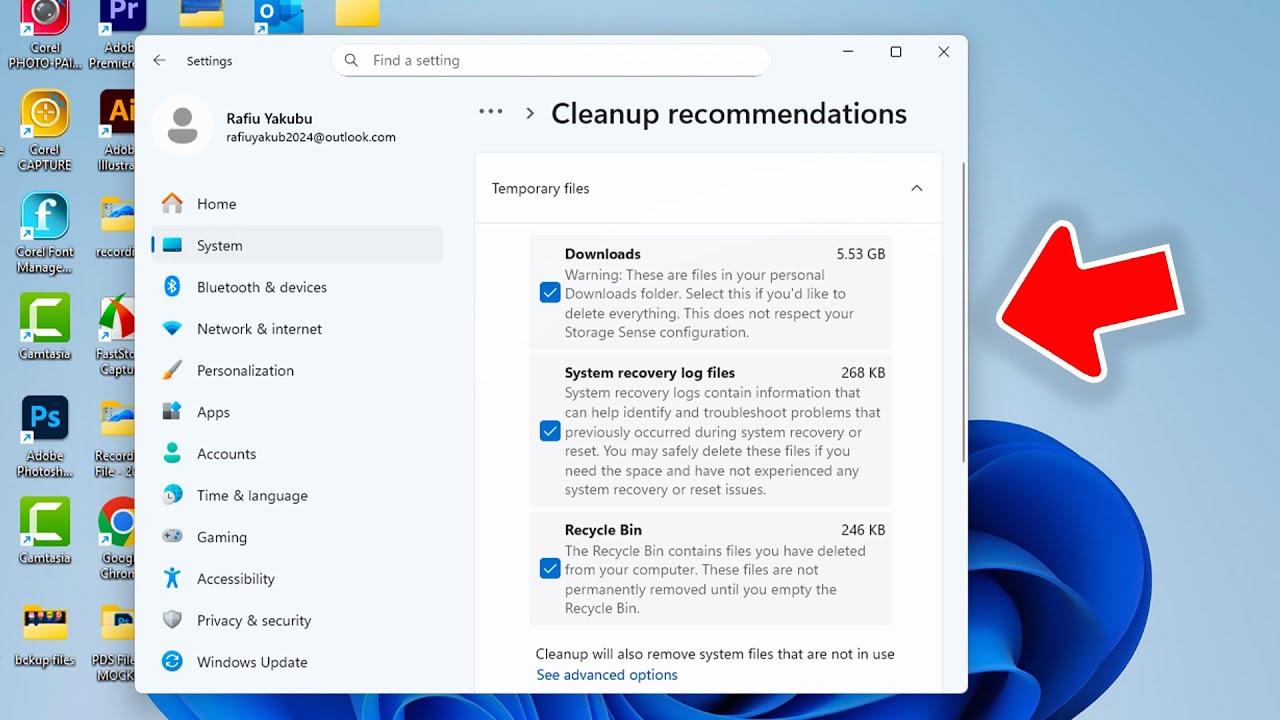Open Network & internet settings
Viewport: 1280px width, 720px height.
click(296, 329)
